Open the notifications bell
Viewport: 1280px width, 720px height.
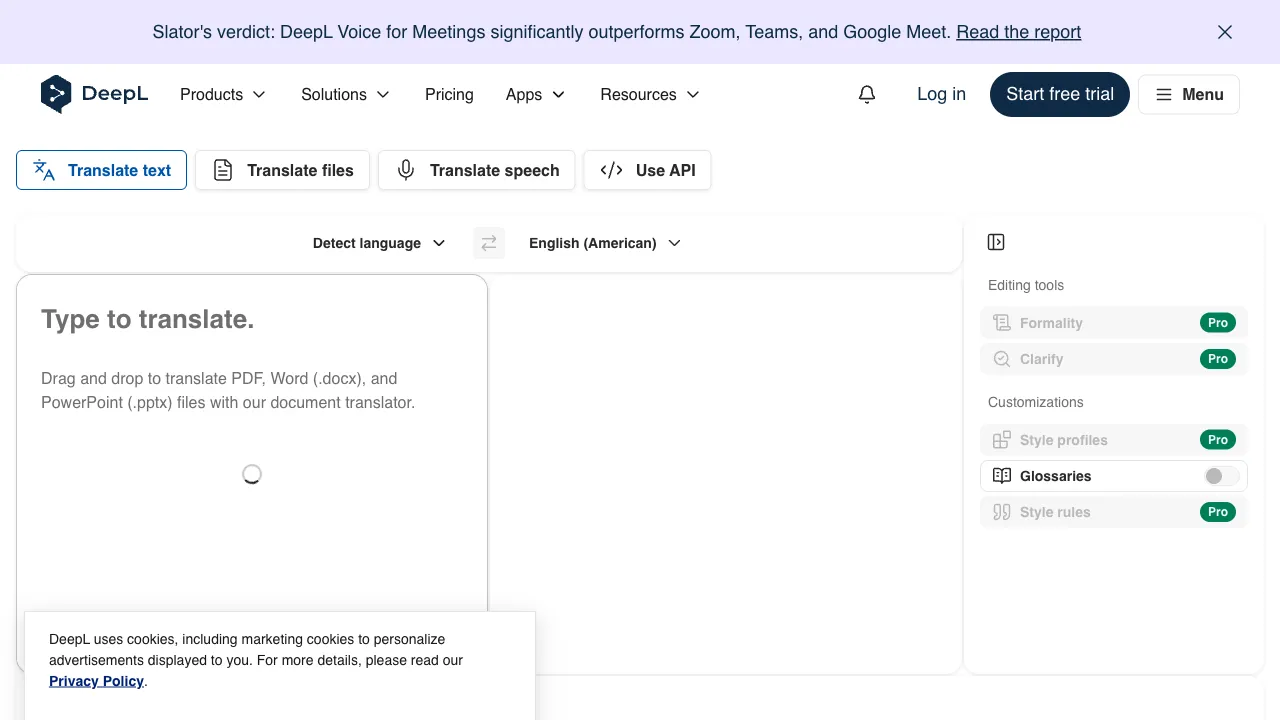pyautogui.click(x=867, y=94)
